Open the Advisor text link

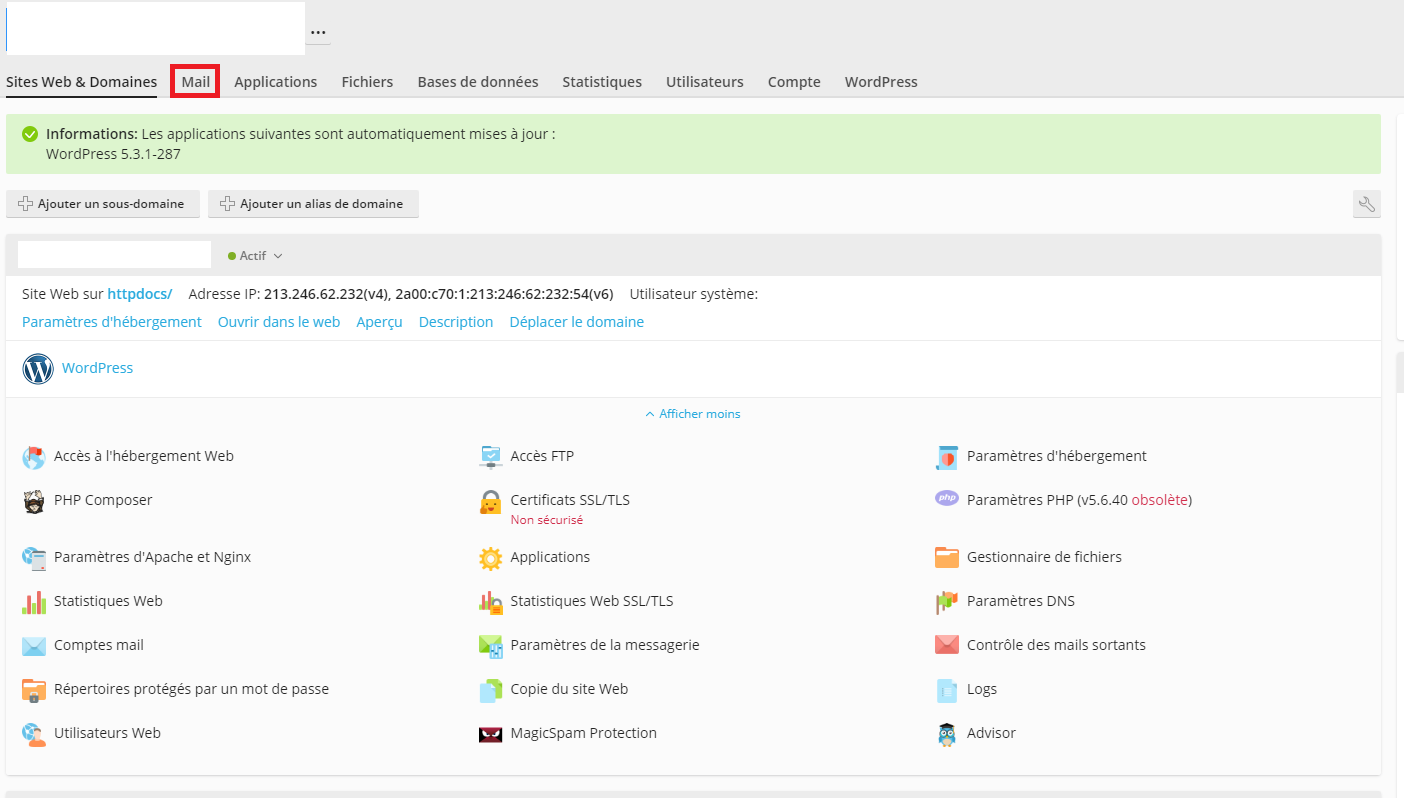click(991, 733)
